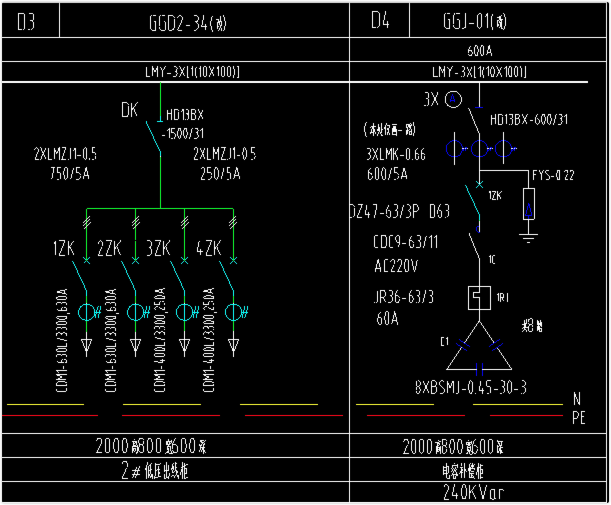Click the 3XLMK-0.66 transformer label
The width and height of the screenshot is (611, 505).
tap(396, 155)
